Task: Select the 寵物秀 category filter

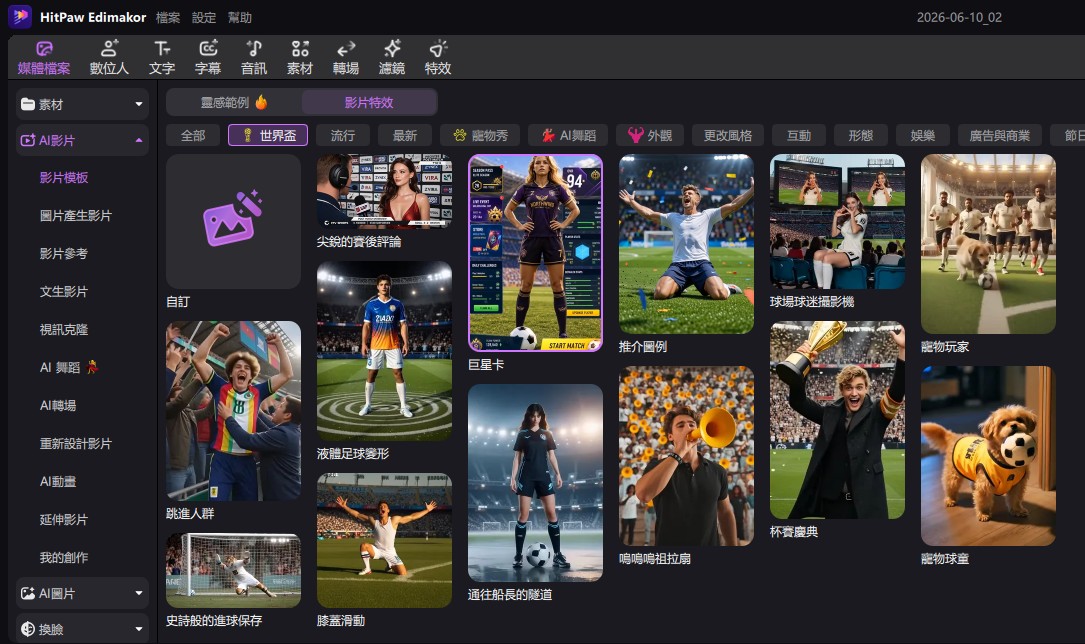Action: pos(480,136)
